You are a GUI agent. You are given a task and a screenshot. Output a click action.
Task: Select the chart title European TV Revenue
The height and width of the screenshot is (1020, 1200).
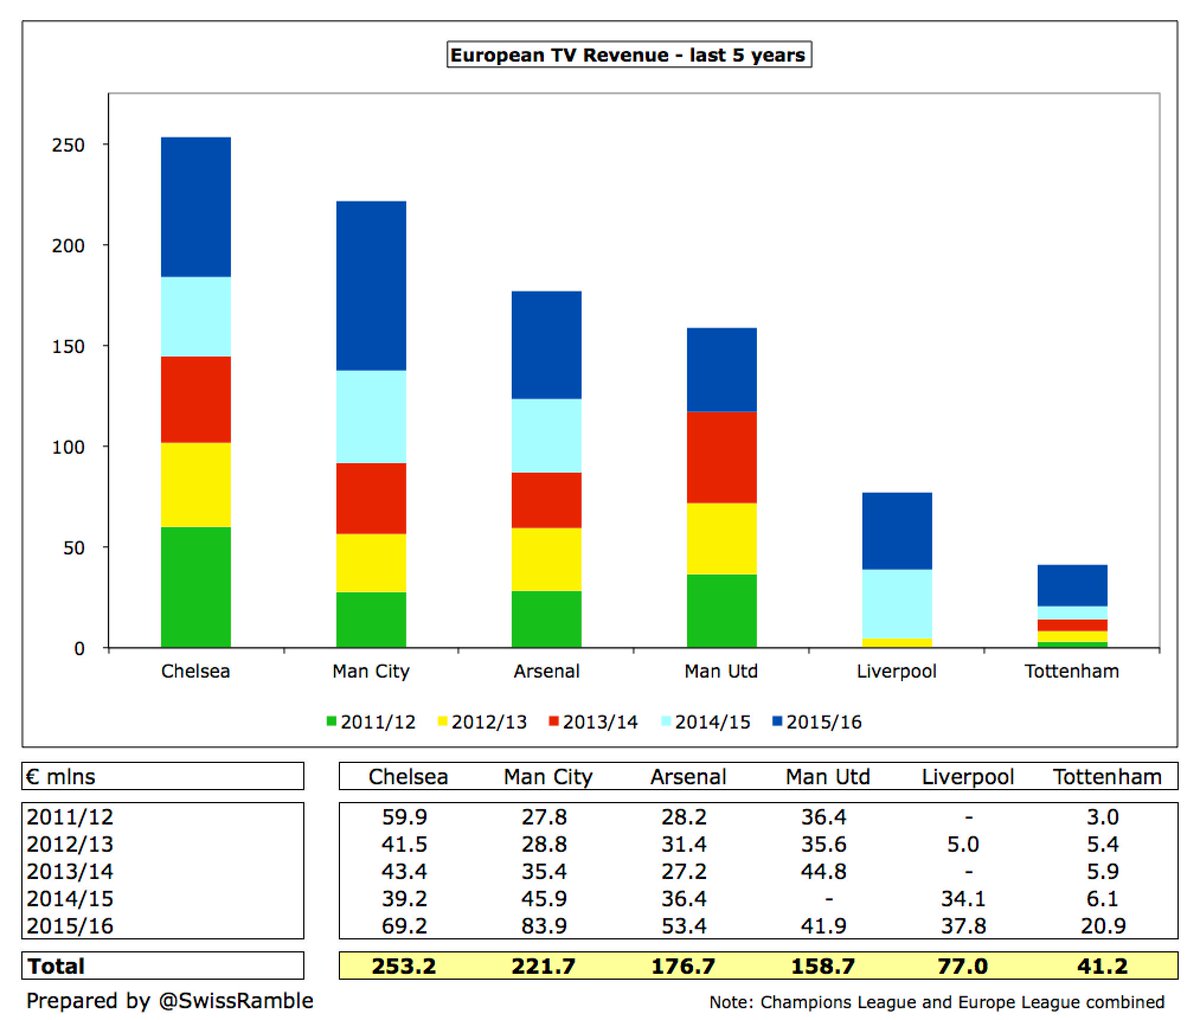tap(628, 55)
